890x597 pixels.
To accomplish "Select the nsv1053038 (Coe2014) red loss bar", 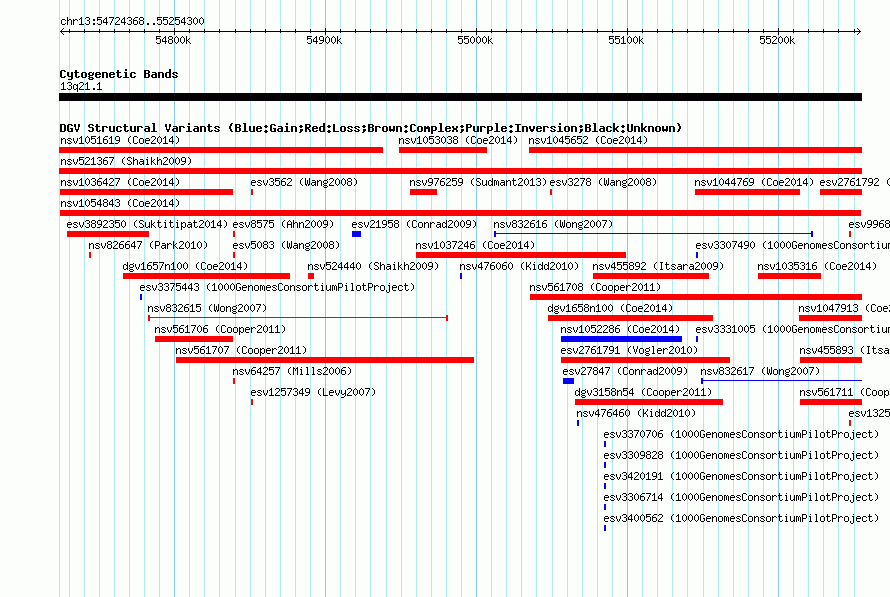I will pyautogui.click(x=443, y=150).
